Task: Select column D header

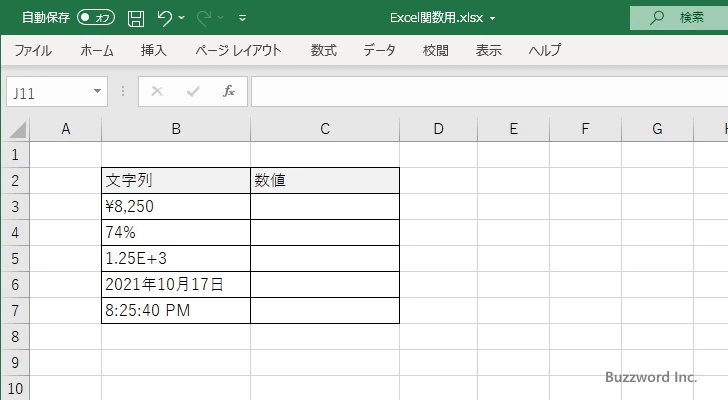Action: (439, 129)
